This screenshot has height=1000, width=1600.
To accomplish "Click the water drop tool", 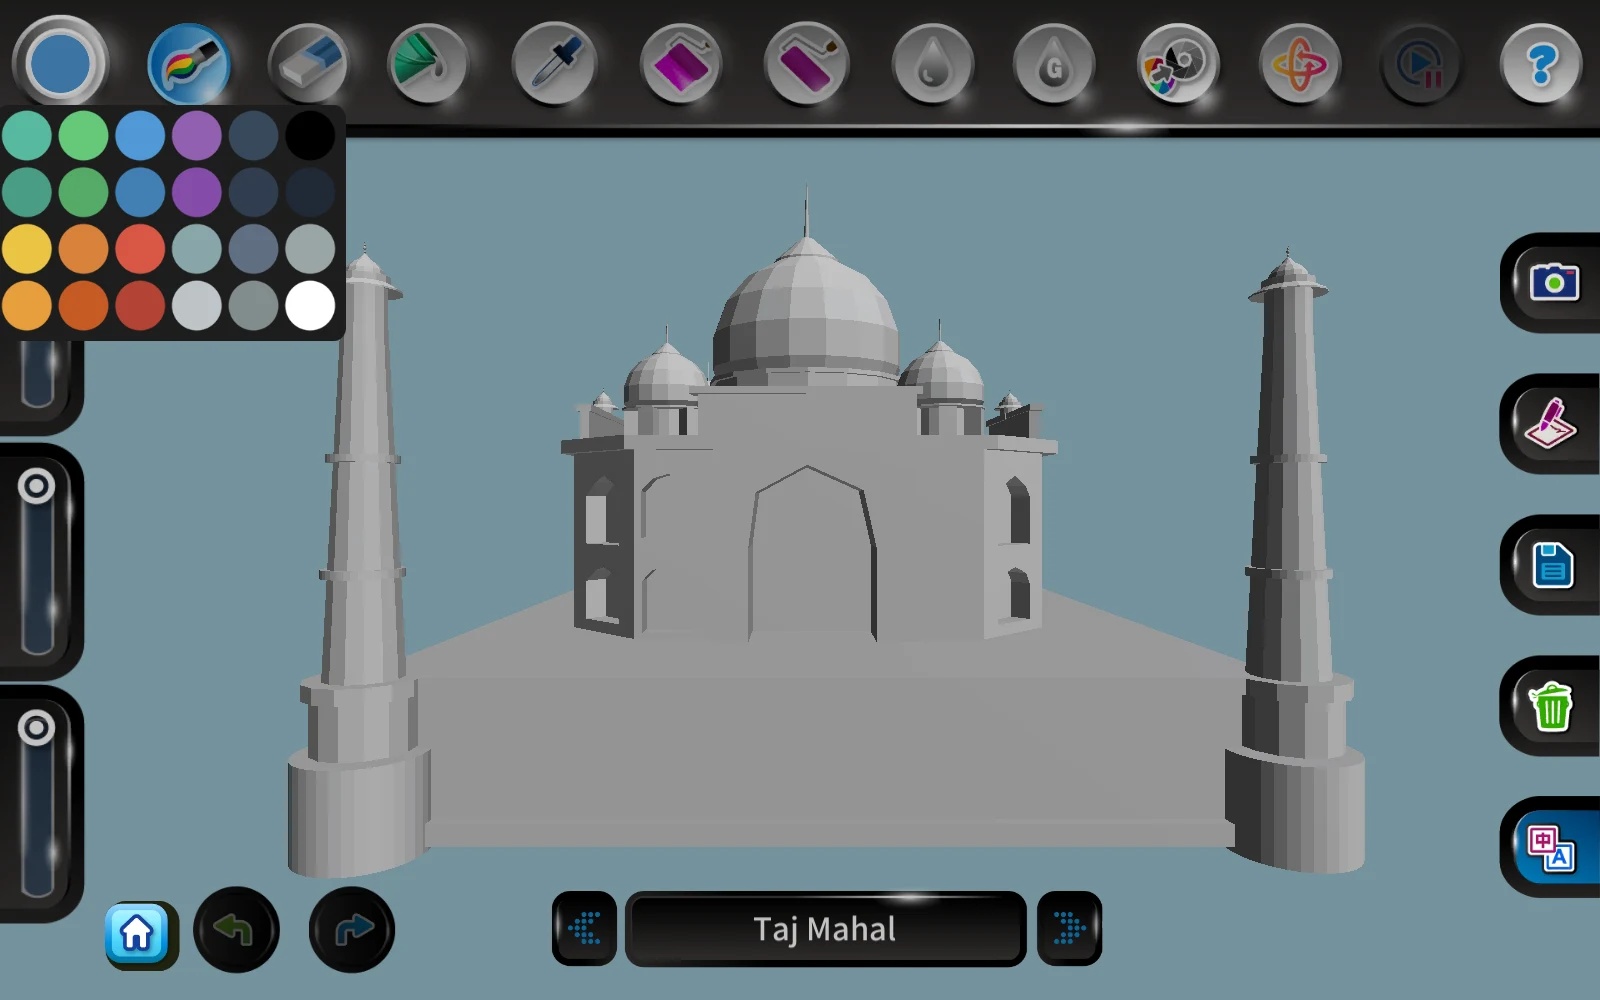I will point(932,65).
